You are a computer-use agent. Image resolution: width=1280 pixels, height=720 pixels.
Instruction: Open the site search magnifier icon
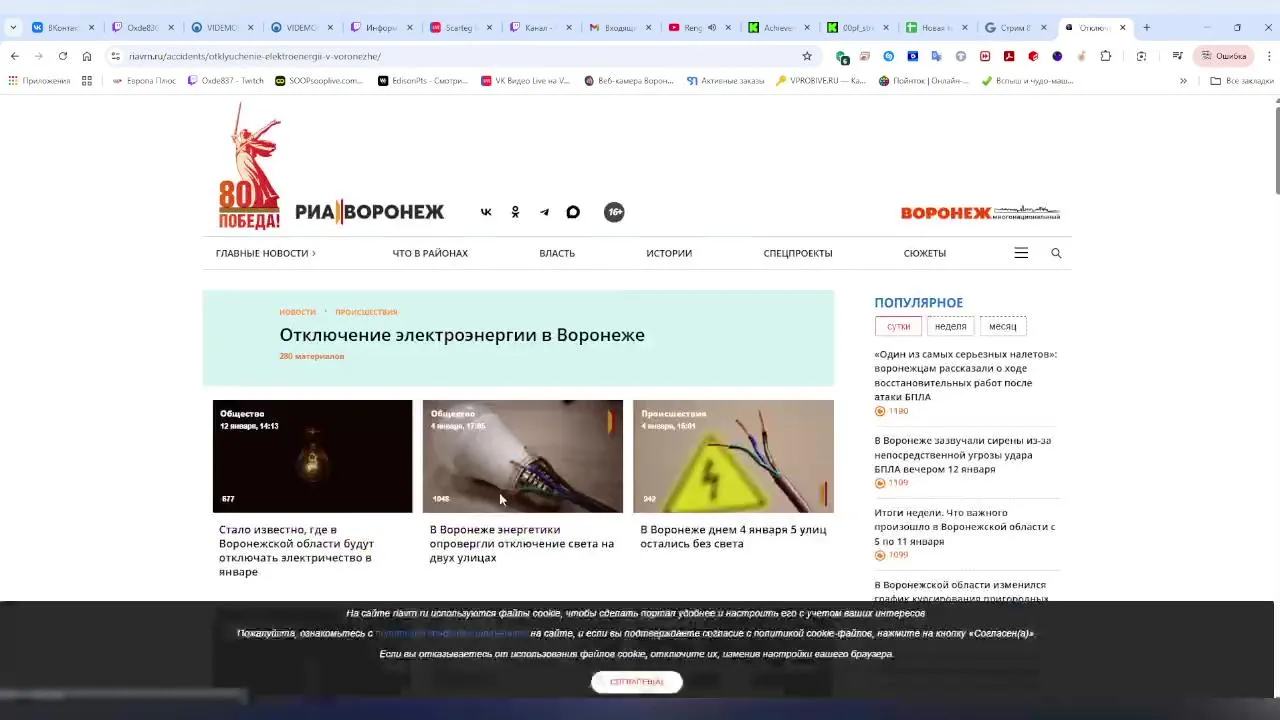(x=1056, y=253)
